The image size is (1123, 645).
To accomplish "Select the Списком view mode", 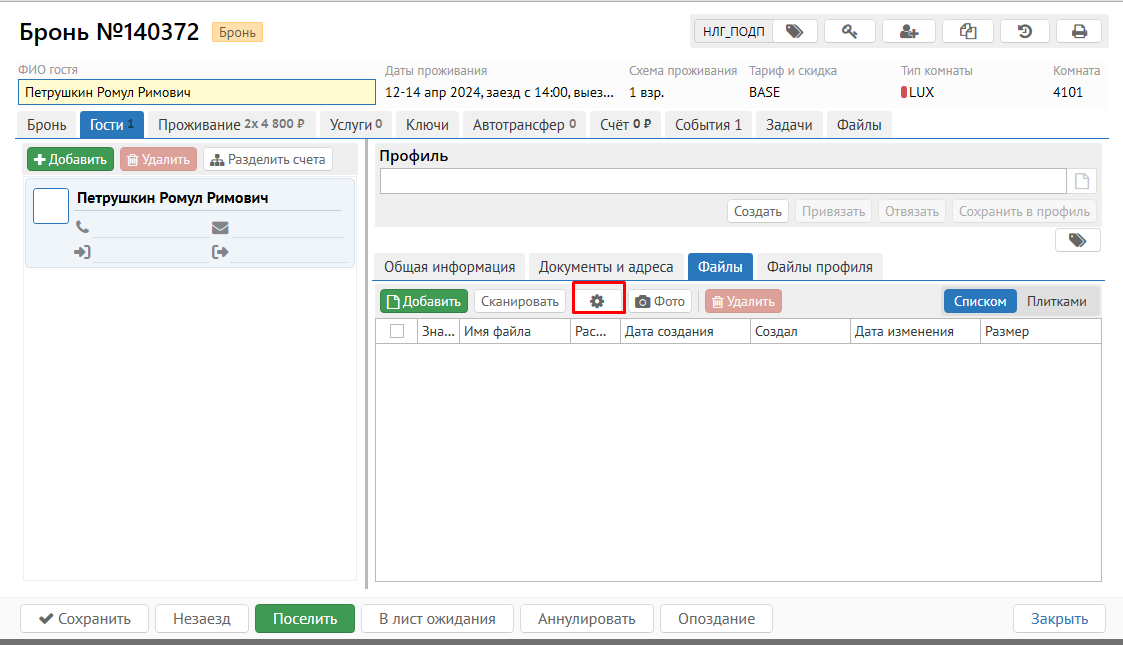I will (980, 301).
